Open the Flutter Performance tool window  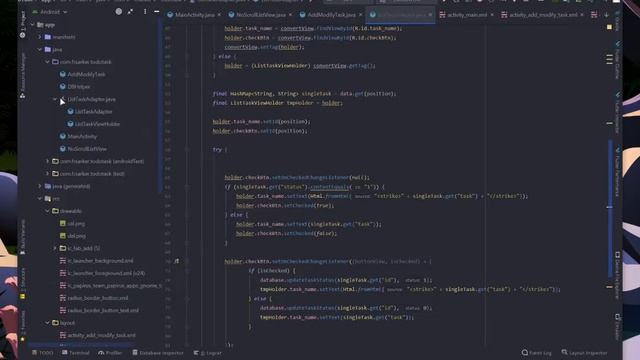tap(618, 171)
